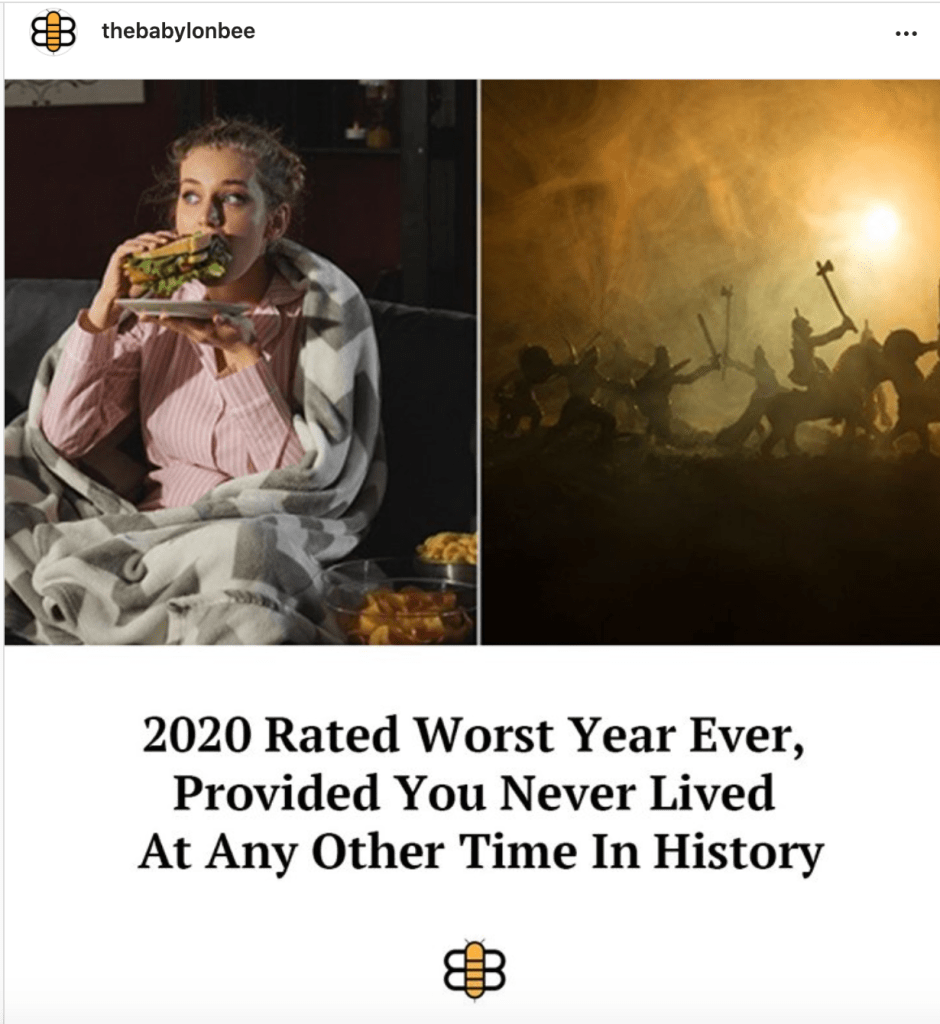Click the battle silhouette photo
The height and width of the screenshot is (1024, 940).
coord(711,362)
